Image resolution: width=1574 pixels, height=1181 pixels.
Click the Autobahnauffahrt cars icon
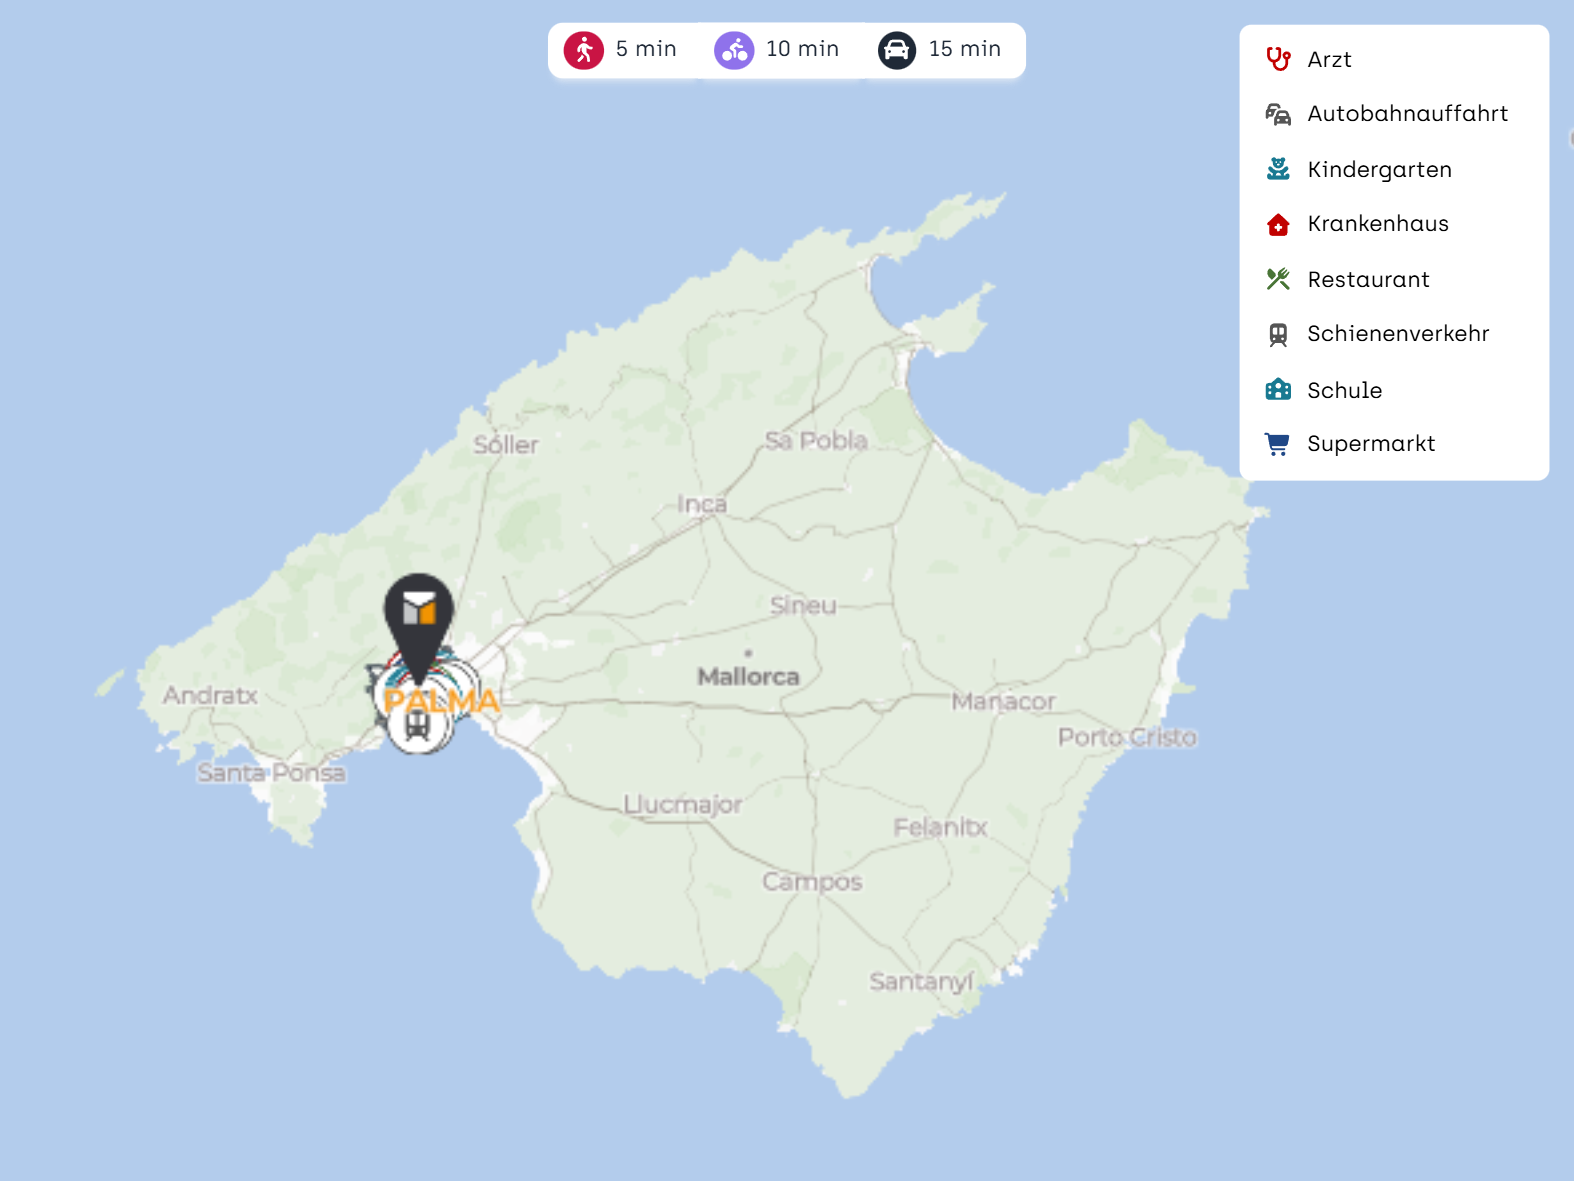point(1278,114)
